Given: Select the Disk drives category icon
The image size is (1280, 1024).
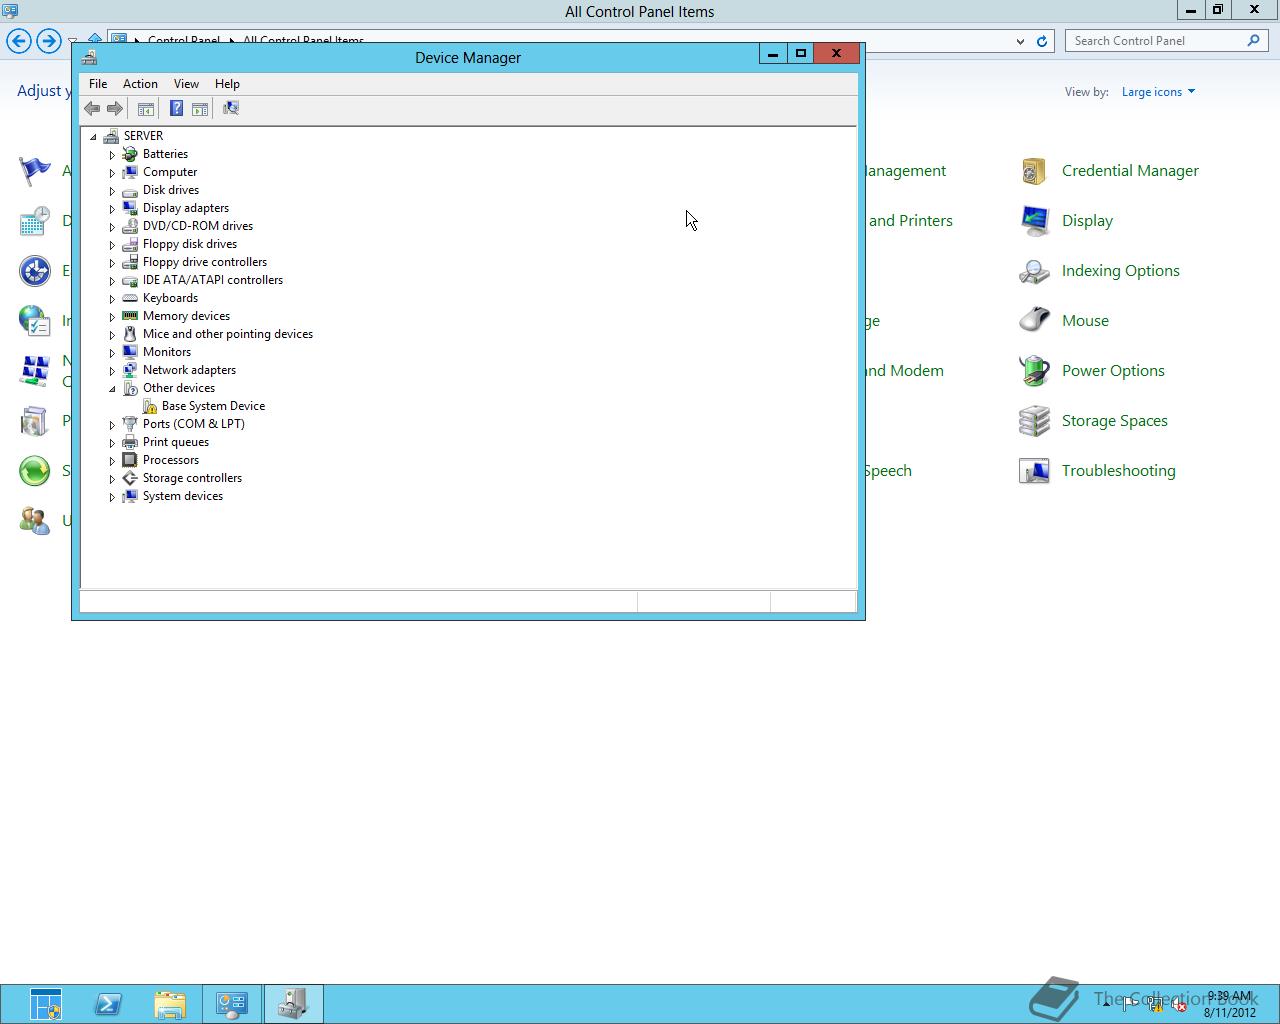Looking at the screenshot, I should pyautogui.click(x=130, y=190).
